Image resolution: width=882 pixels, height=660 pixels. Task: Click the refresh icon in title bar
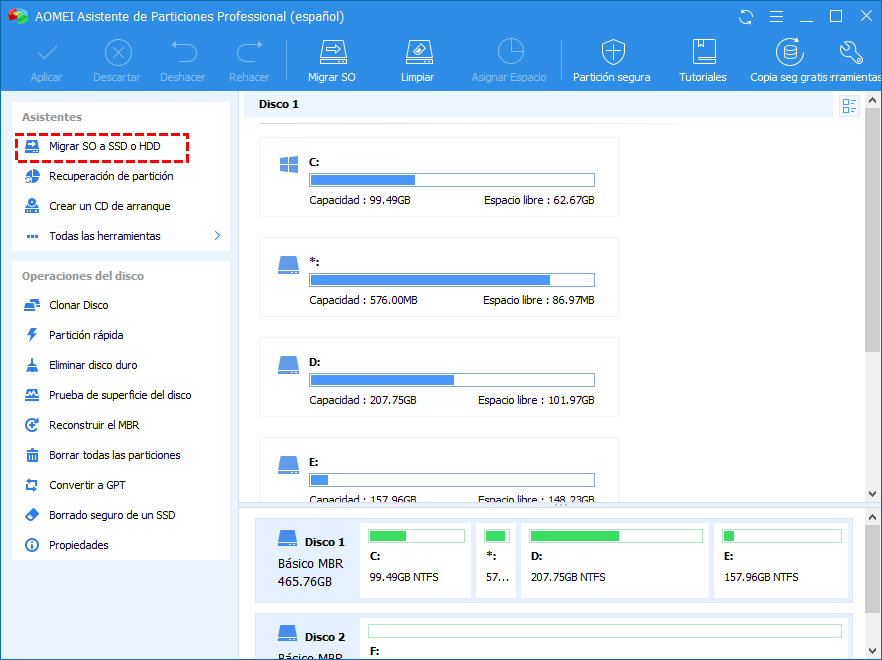[746, 17]
